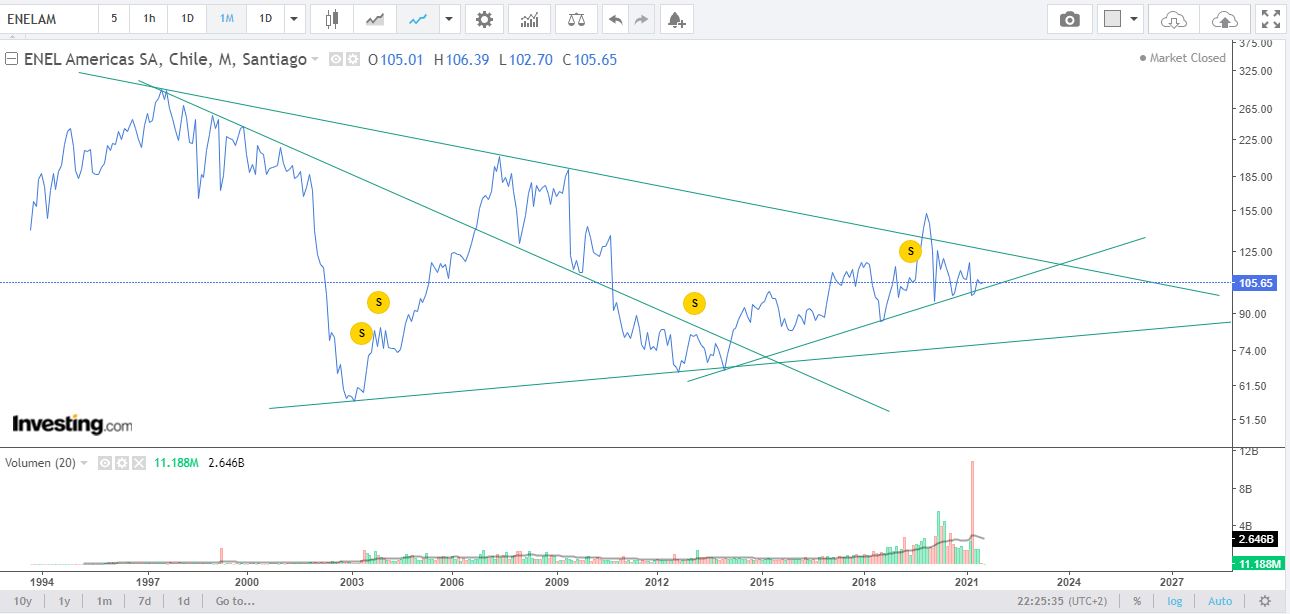This screenshot has height=614, width=1290.
Task: Expand the Volumen (20) indicator dropdown
Action: [x=84, y=463]
